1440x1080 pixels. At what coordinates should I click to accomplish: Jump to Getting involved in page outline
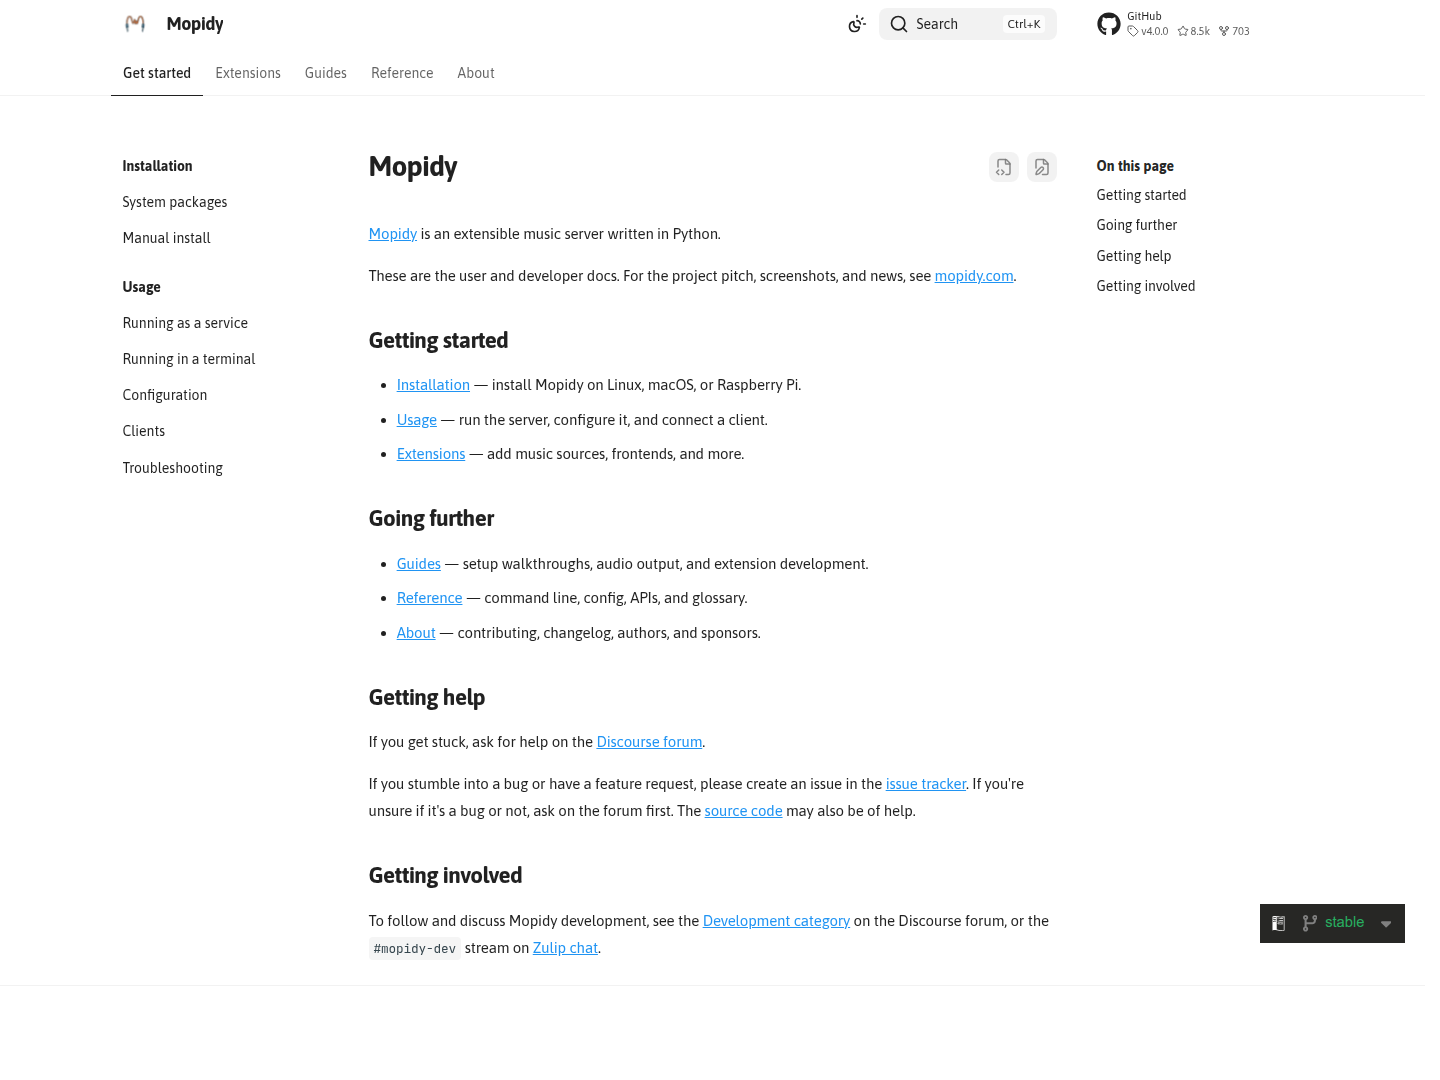pyautogui.click(x=1146, y=286)
